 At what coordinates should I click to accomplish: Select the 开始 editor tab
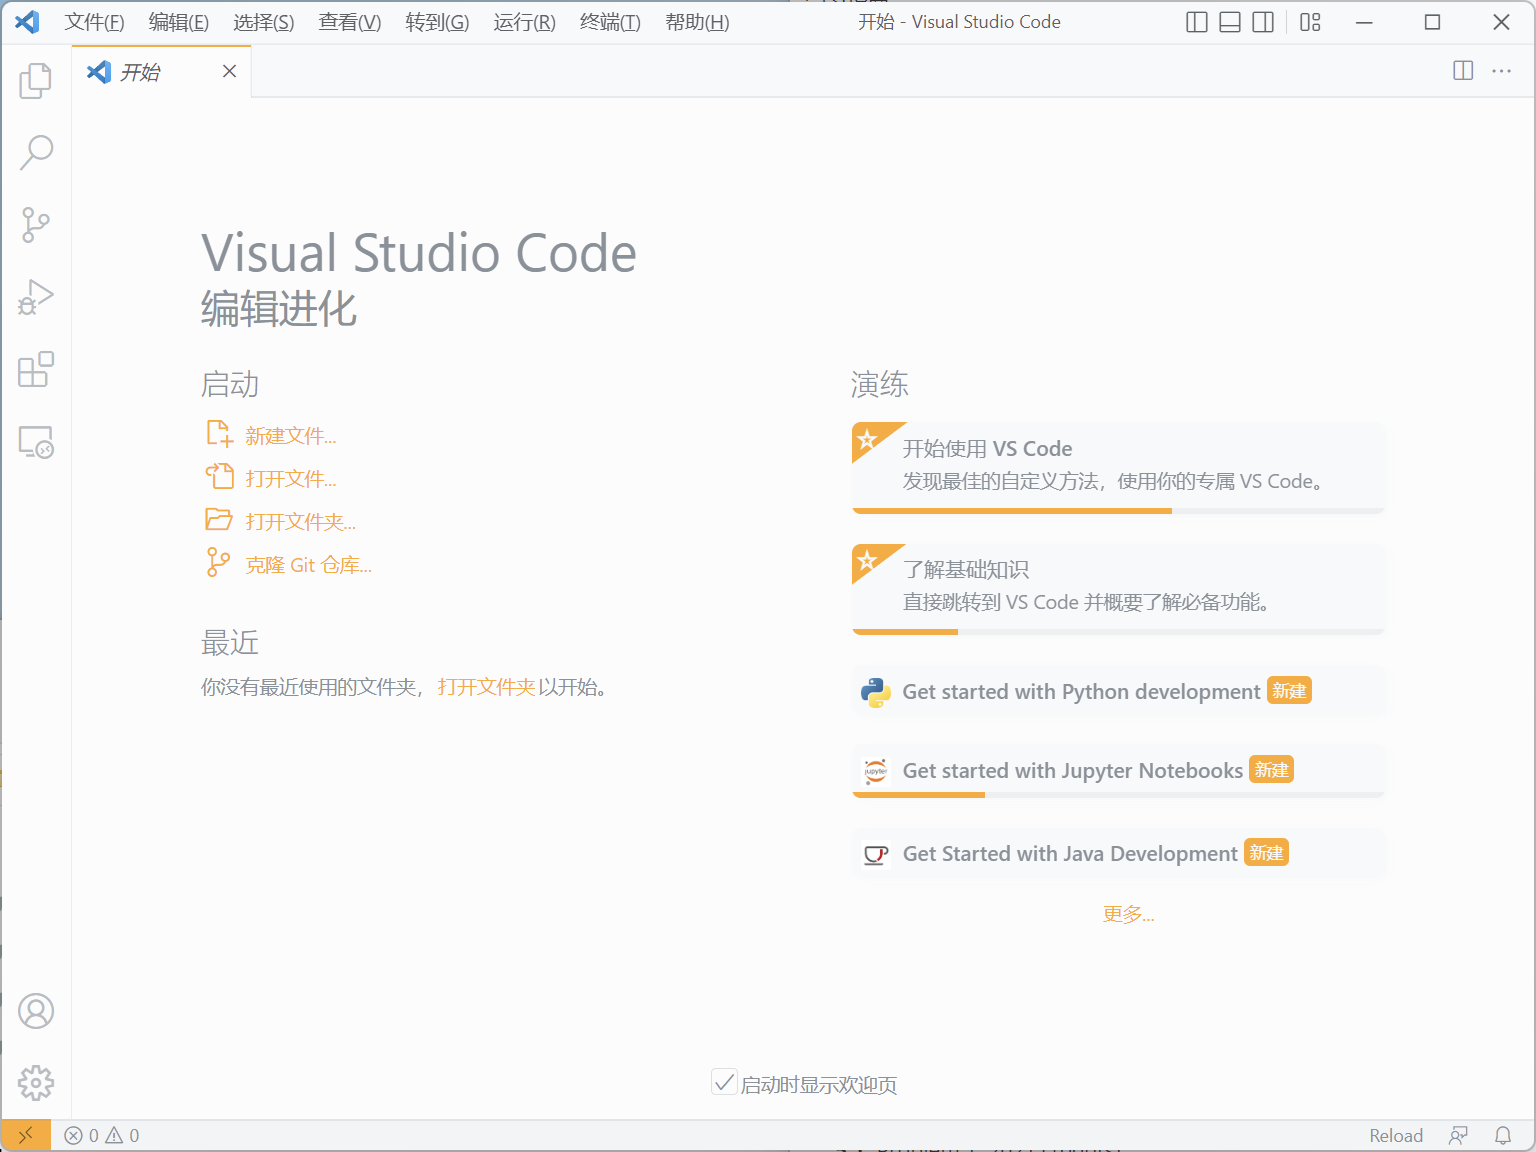tap(161, 71)
